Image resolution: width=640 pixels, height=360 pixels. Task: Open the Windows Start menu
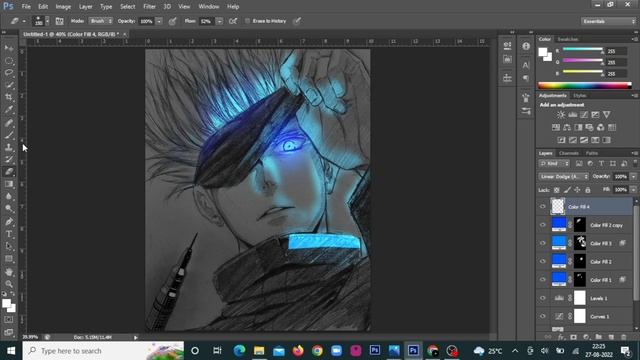coord(11,351)
